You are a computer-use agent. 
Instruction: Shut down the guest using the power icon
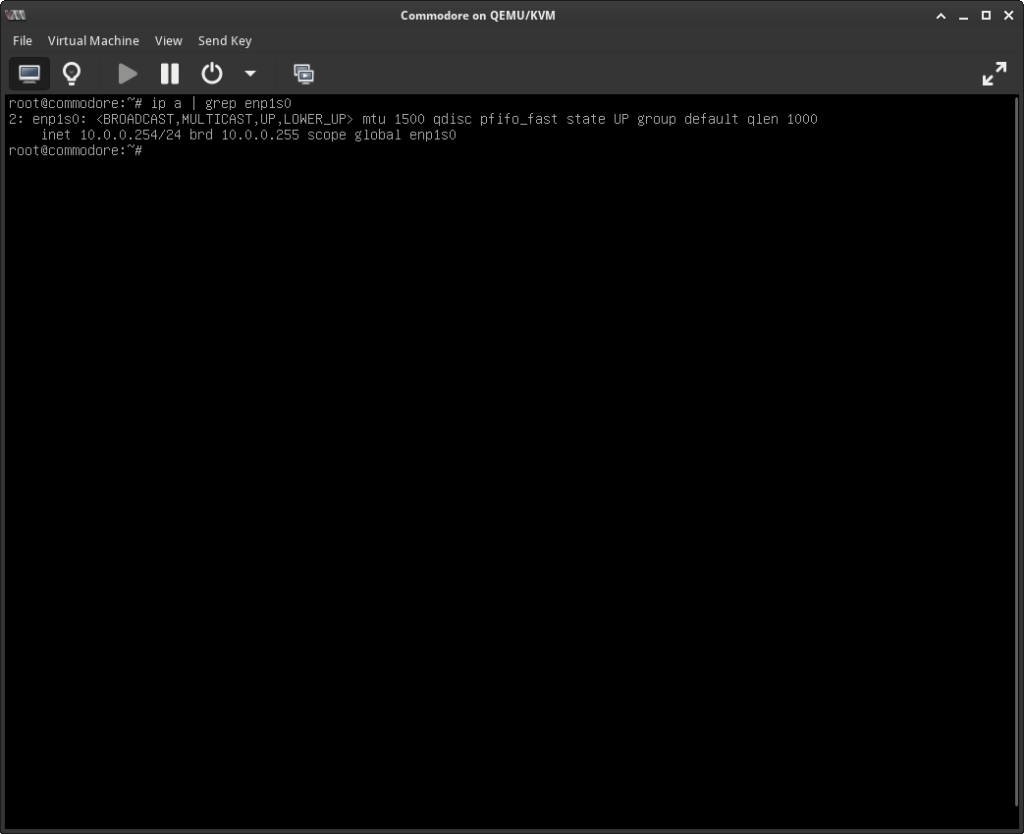[x=210, y=73]
